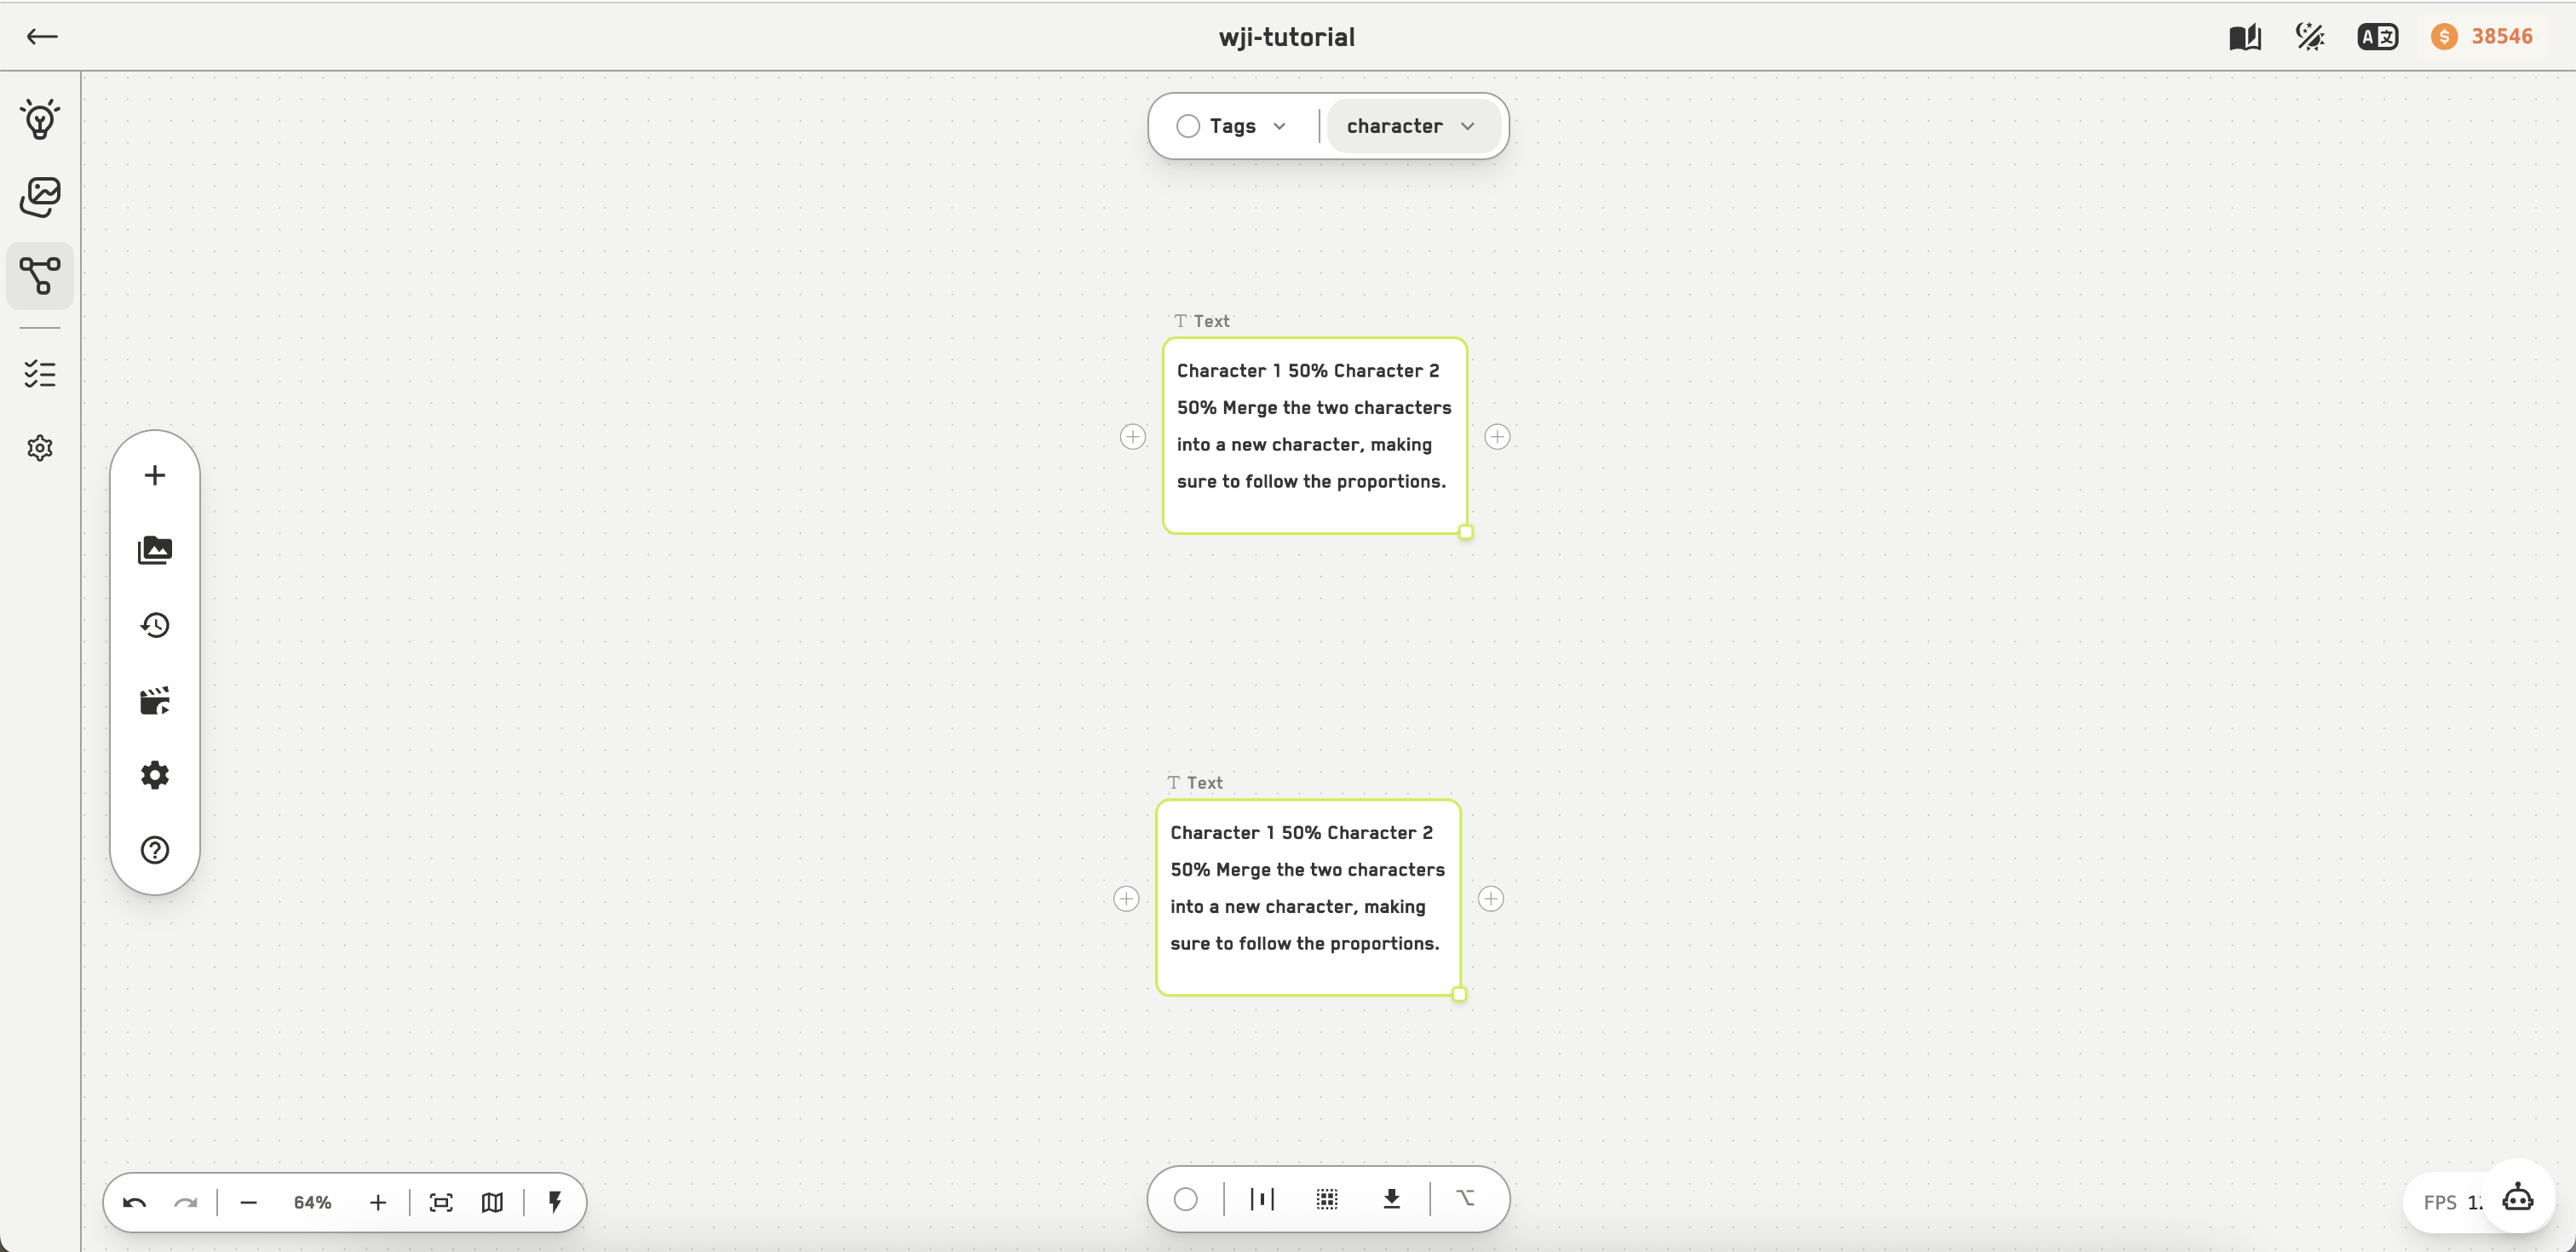Add connection right of lower Text node
This screenshot has width=2576, height=1252.
click(1491, 899)
